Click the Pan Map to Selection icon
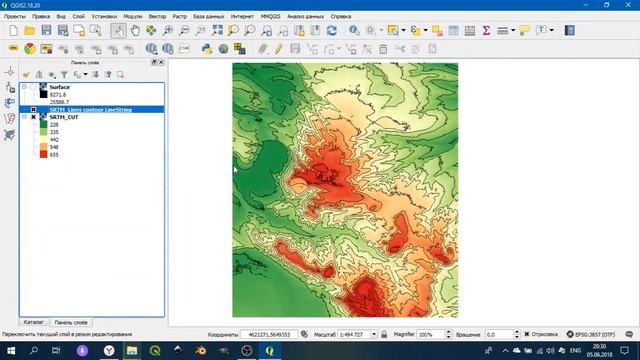The width and height of the screenshot is (640, 360). tap(151, 31)
